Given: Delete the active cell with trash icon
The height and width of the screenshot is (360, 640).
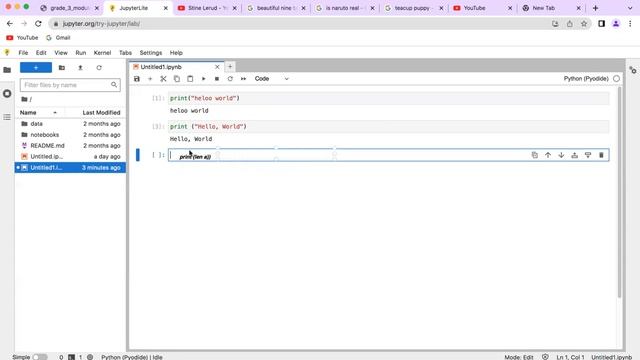Looking at the screenshot, I should click(x=601, y=155).
